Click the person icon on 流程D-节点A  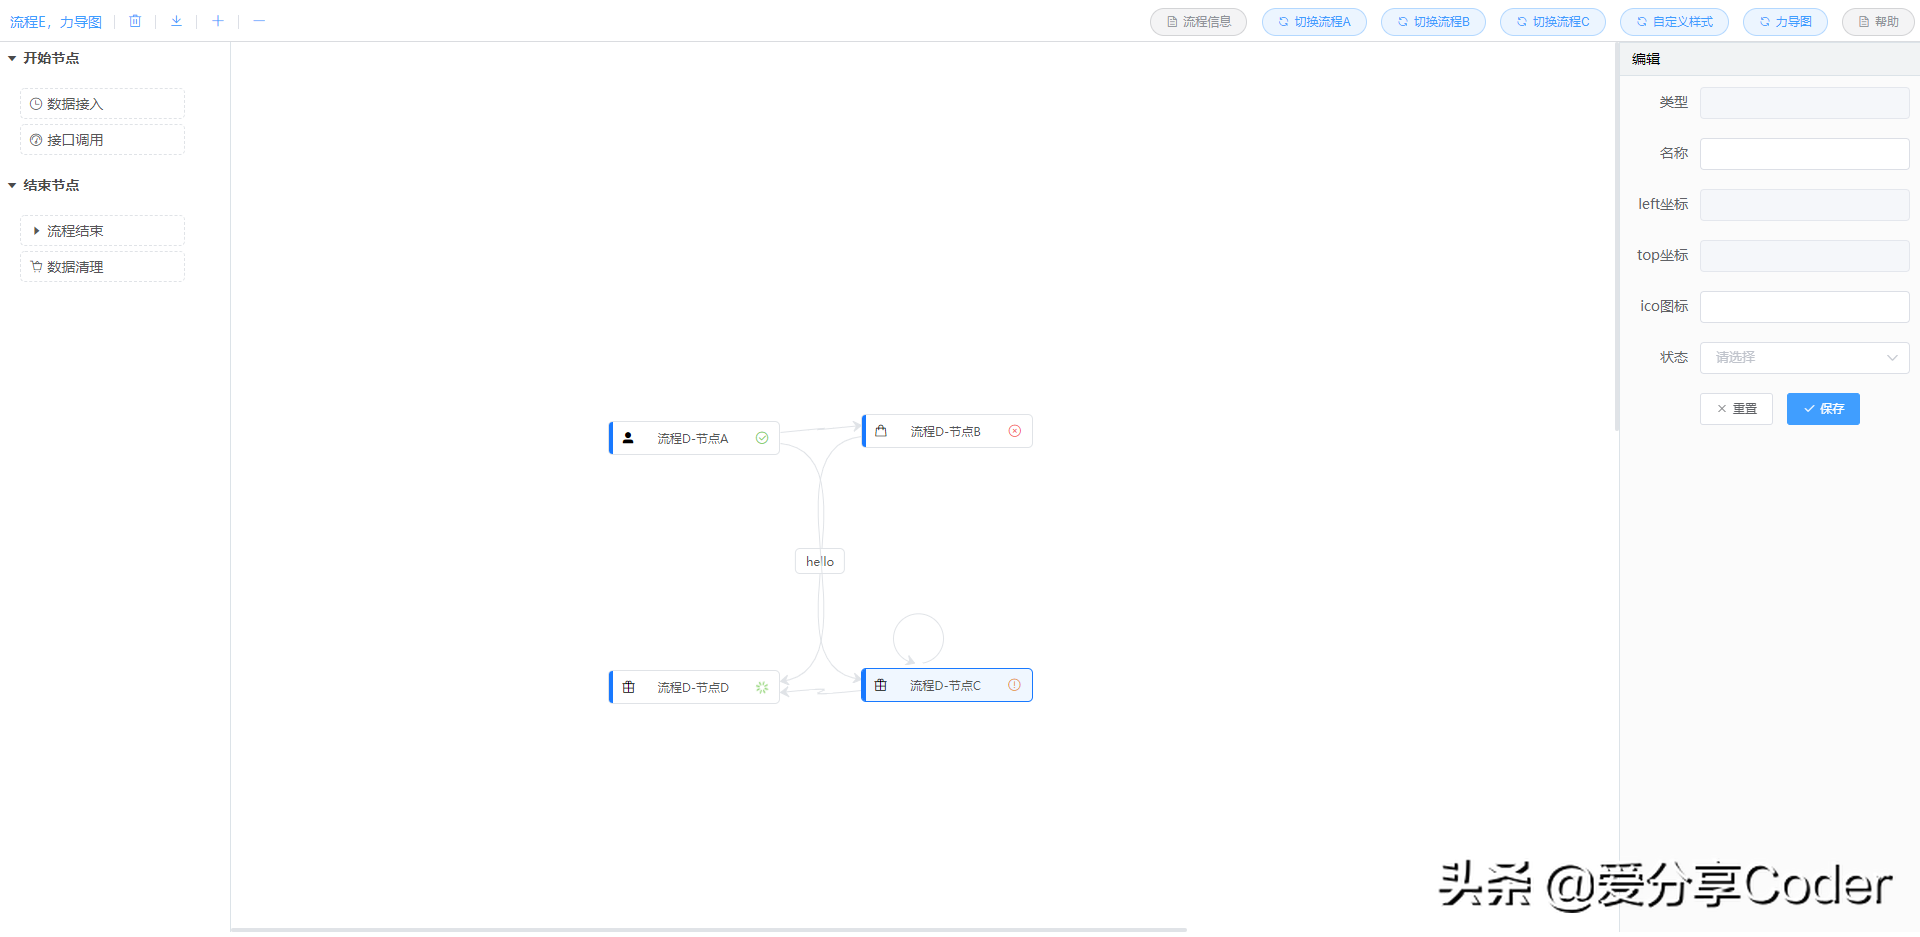click(628, 438)
